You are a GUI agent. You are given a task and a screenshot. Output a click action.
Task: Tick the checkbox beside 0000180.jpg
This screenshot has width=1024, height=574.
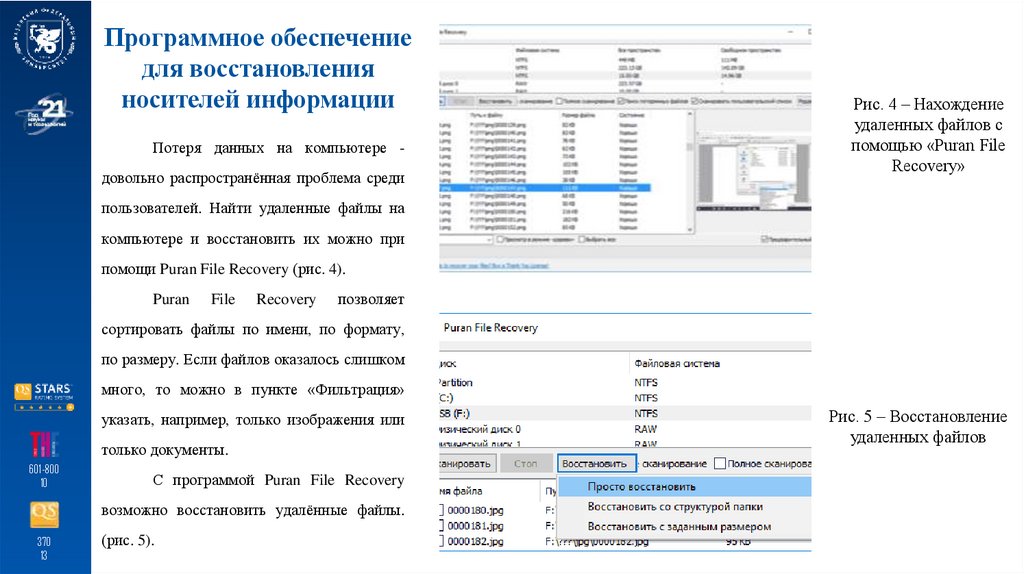point(442,510)
